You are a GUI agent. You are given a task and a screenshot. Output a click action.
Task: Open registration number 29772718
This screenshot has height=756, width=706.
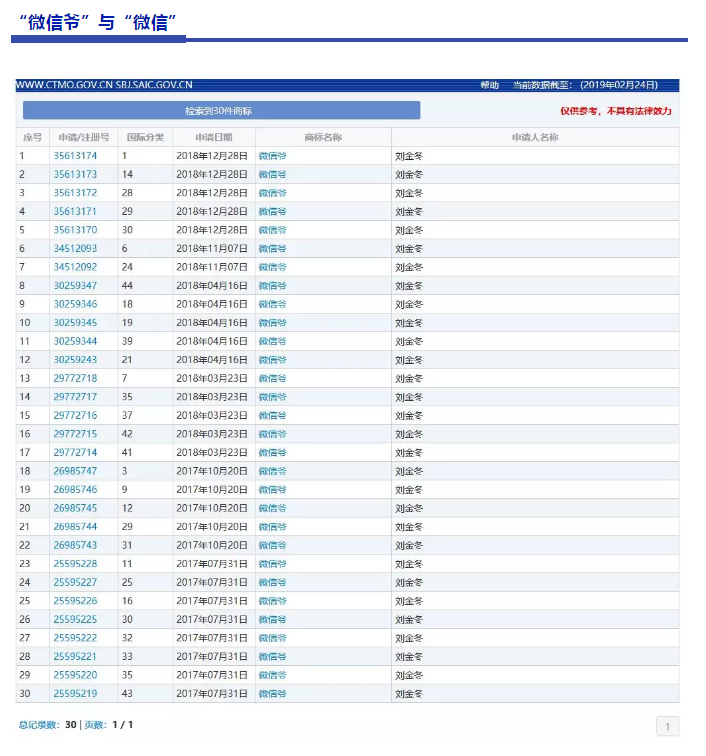(75, 379)
